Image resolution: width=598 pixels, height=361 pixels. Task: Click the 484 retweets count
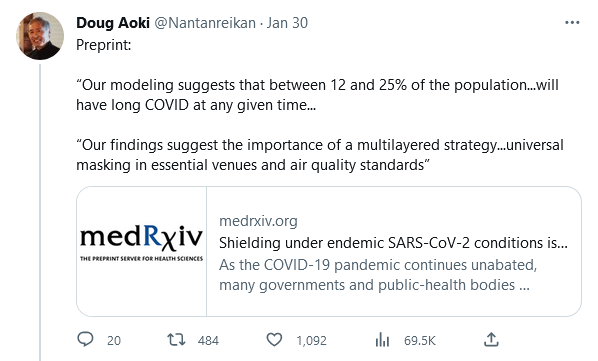(208, 340)
